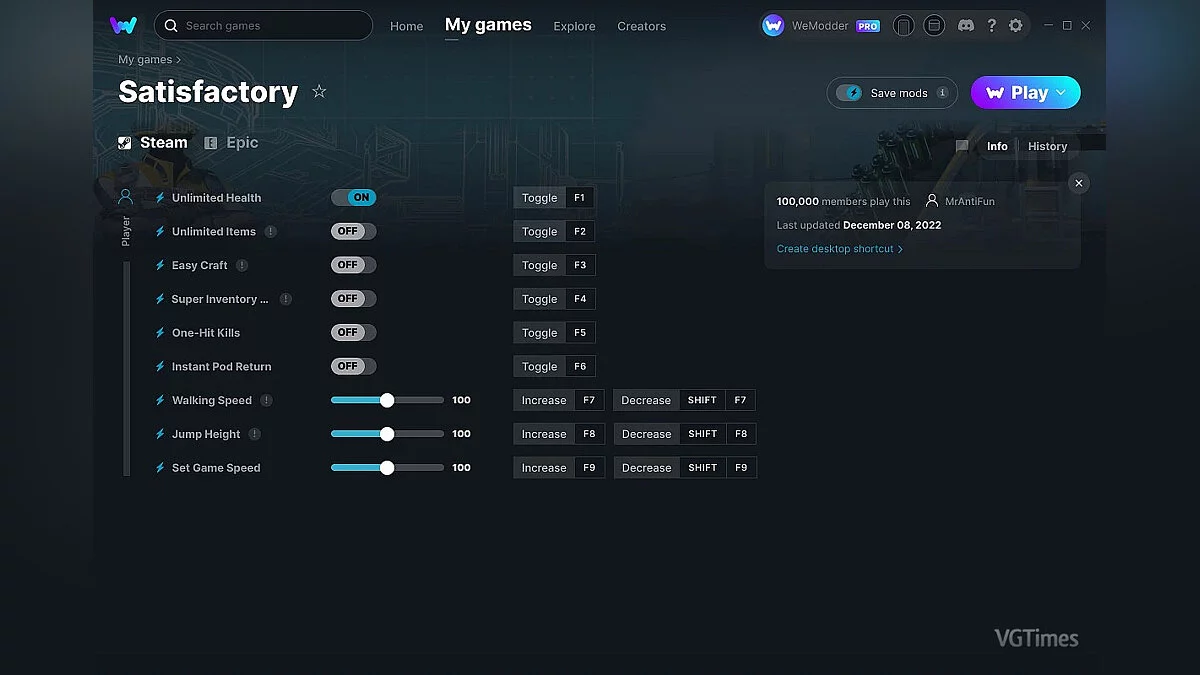This screenshot has width=1200, height=675.
Task: Expand the info badge next to Walking Speed
Action: [268, 399]
